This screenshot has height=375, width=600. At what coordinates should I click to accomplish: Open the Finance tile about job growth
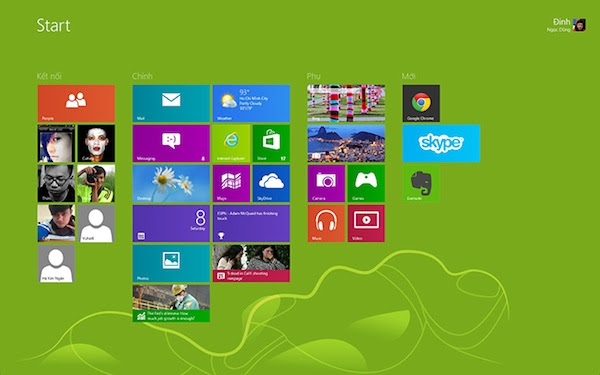point(171,303)
